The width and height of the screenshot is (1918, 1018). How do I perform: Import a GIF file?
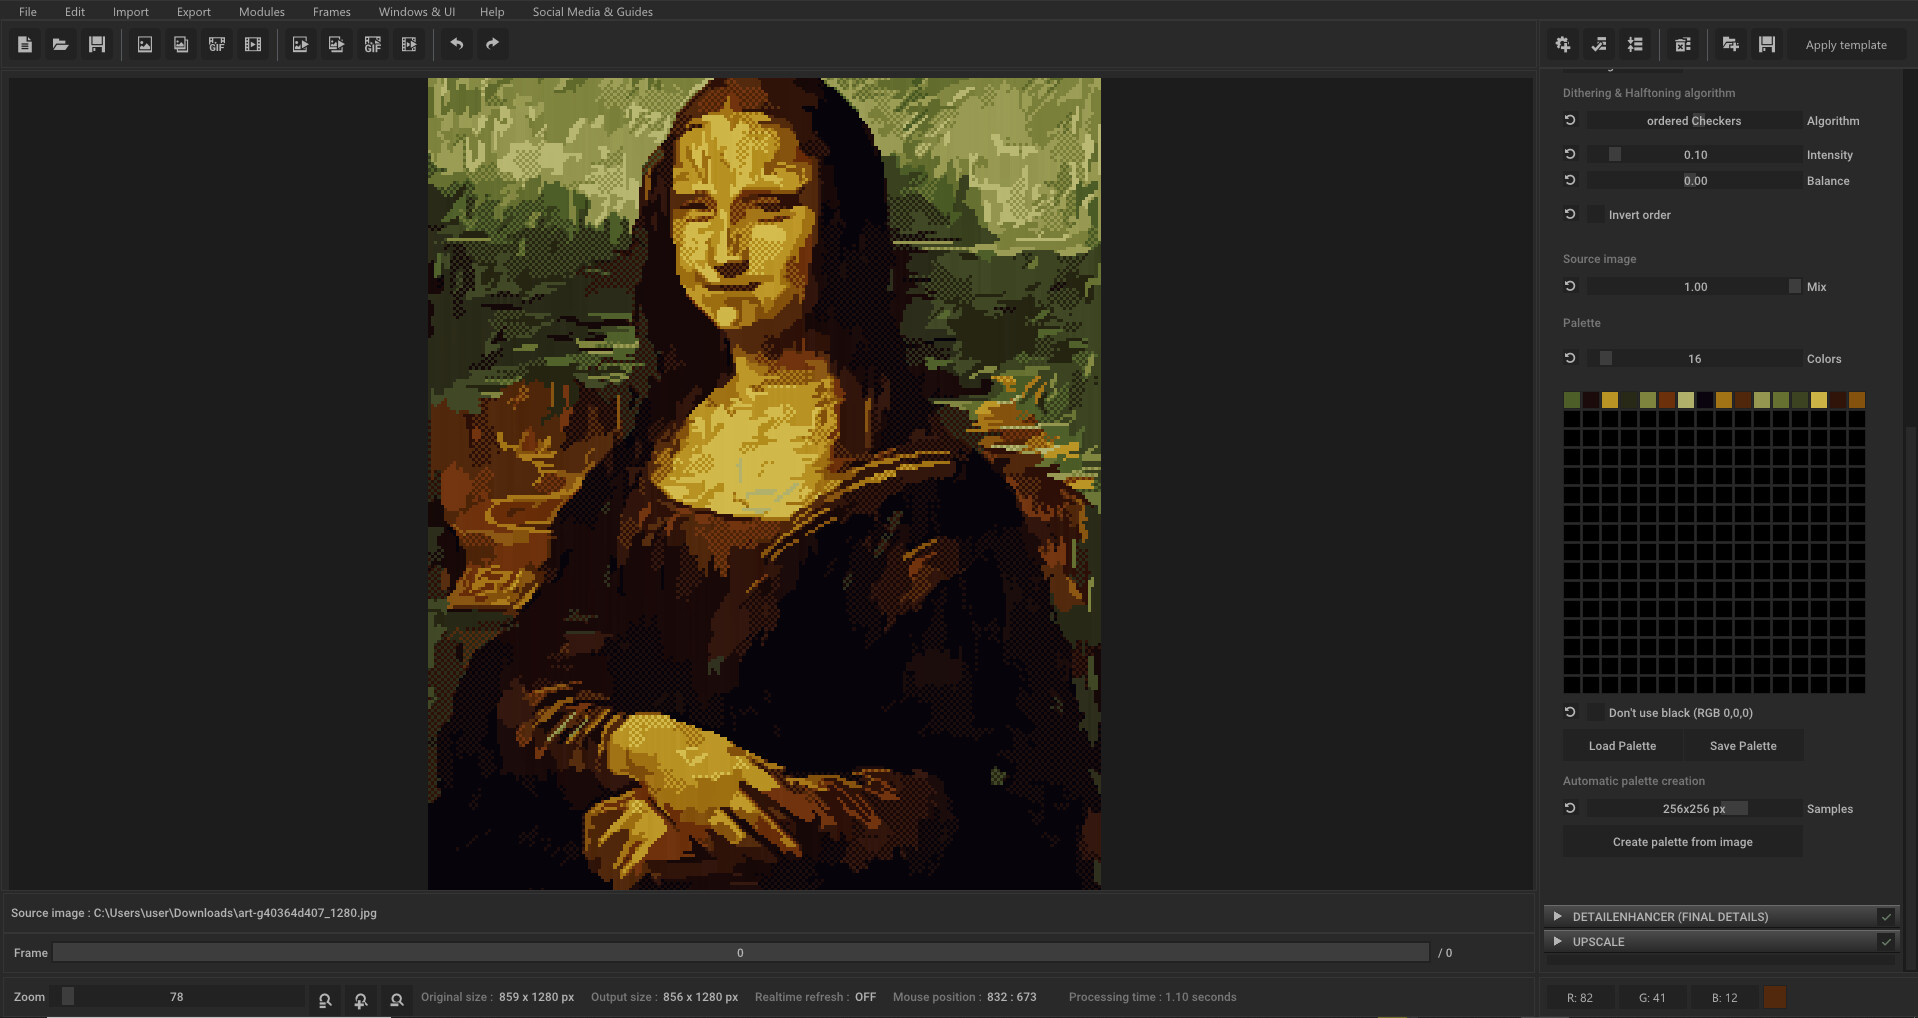(216, 44)
